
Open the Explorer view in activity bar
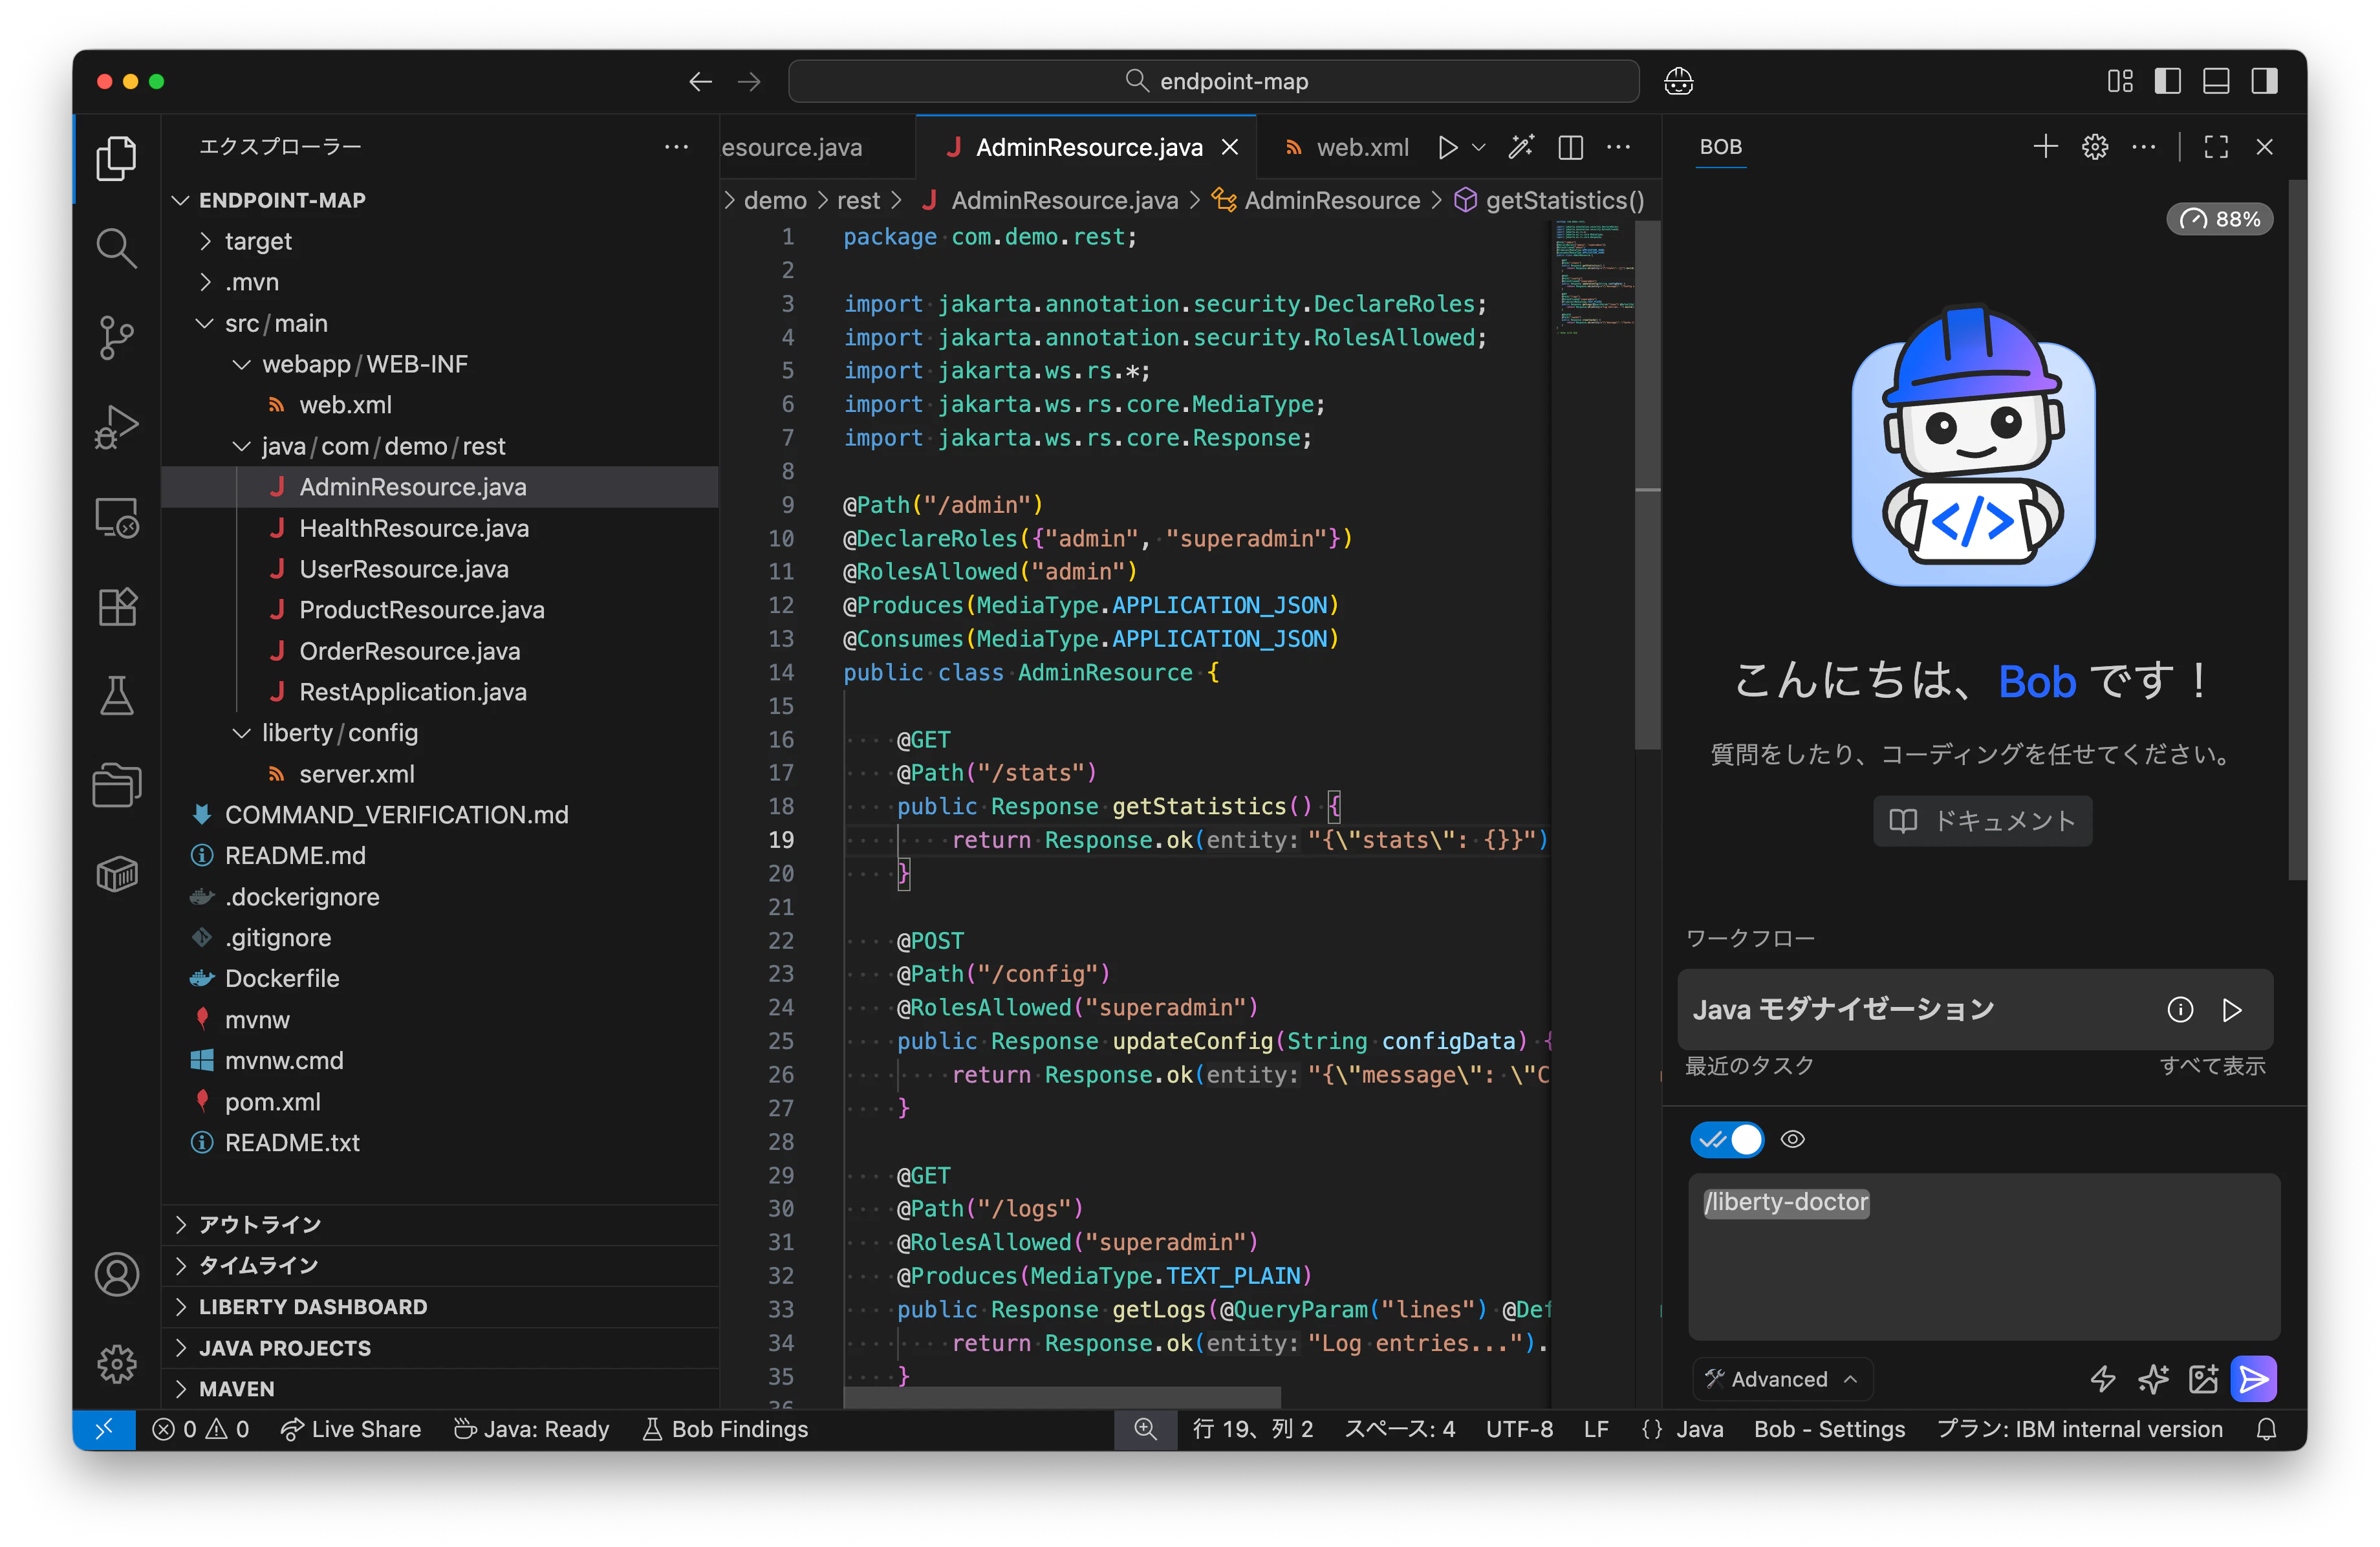click(116, 158)
